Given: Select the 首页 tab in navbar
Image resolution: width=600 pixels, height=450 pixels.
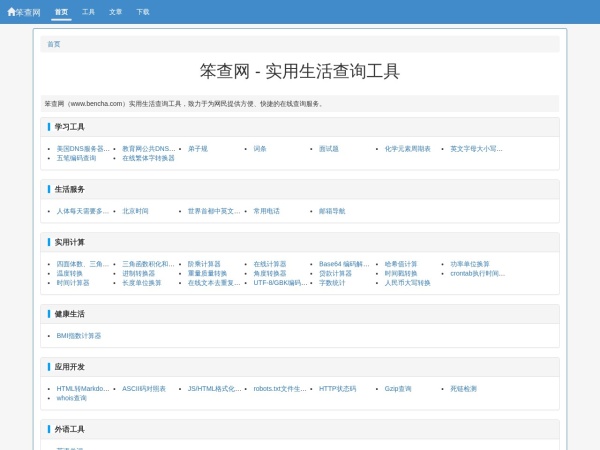Looking at the screenshot, I should pyautogui.click(x=61, y=12).
